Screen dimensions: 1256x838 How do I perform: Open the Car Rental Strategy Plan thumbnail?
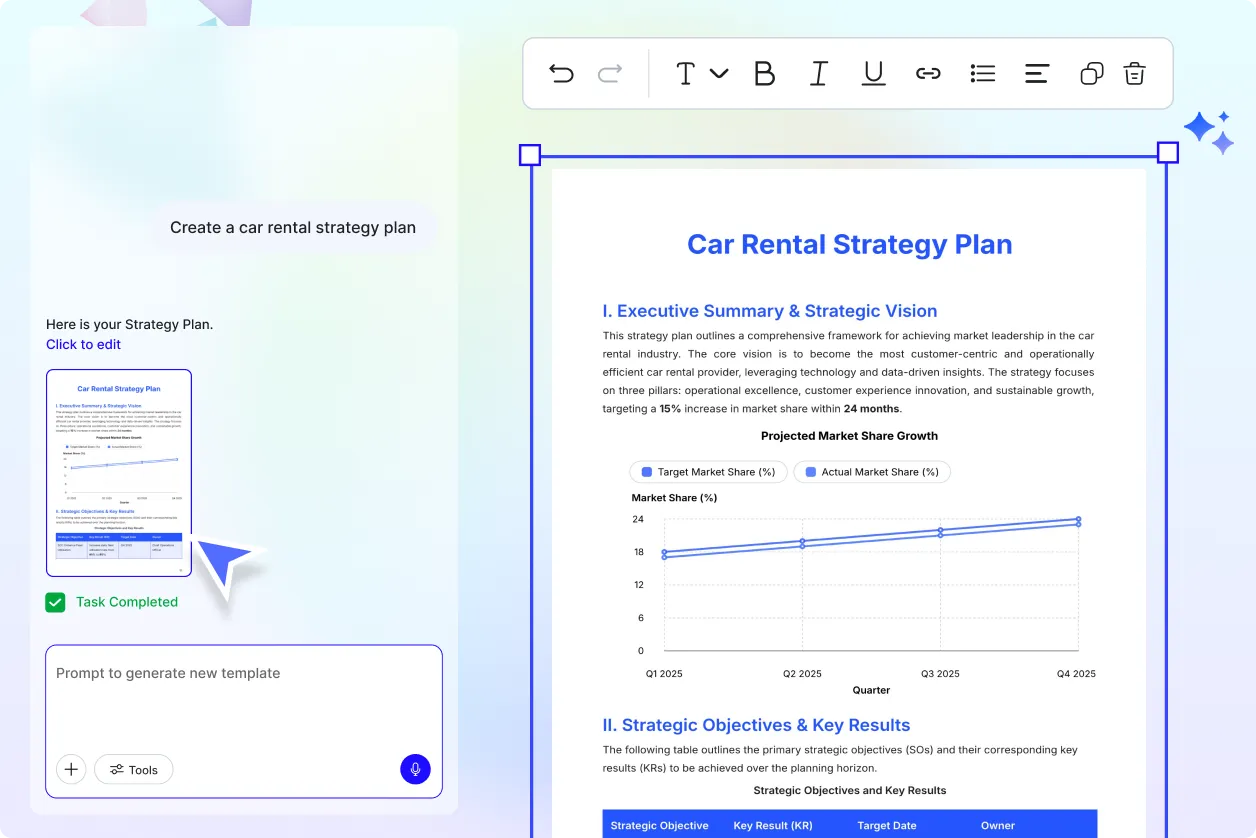click(x=119, y=473)
